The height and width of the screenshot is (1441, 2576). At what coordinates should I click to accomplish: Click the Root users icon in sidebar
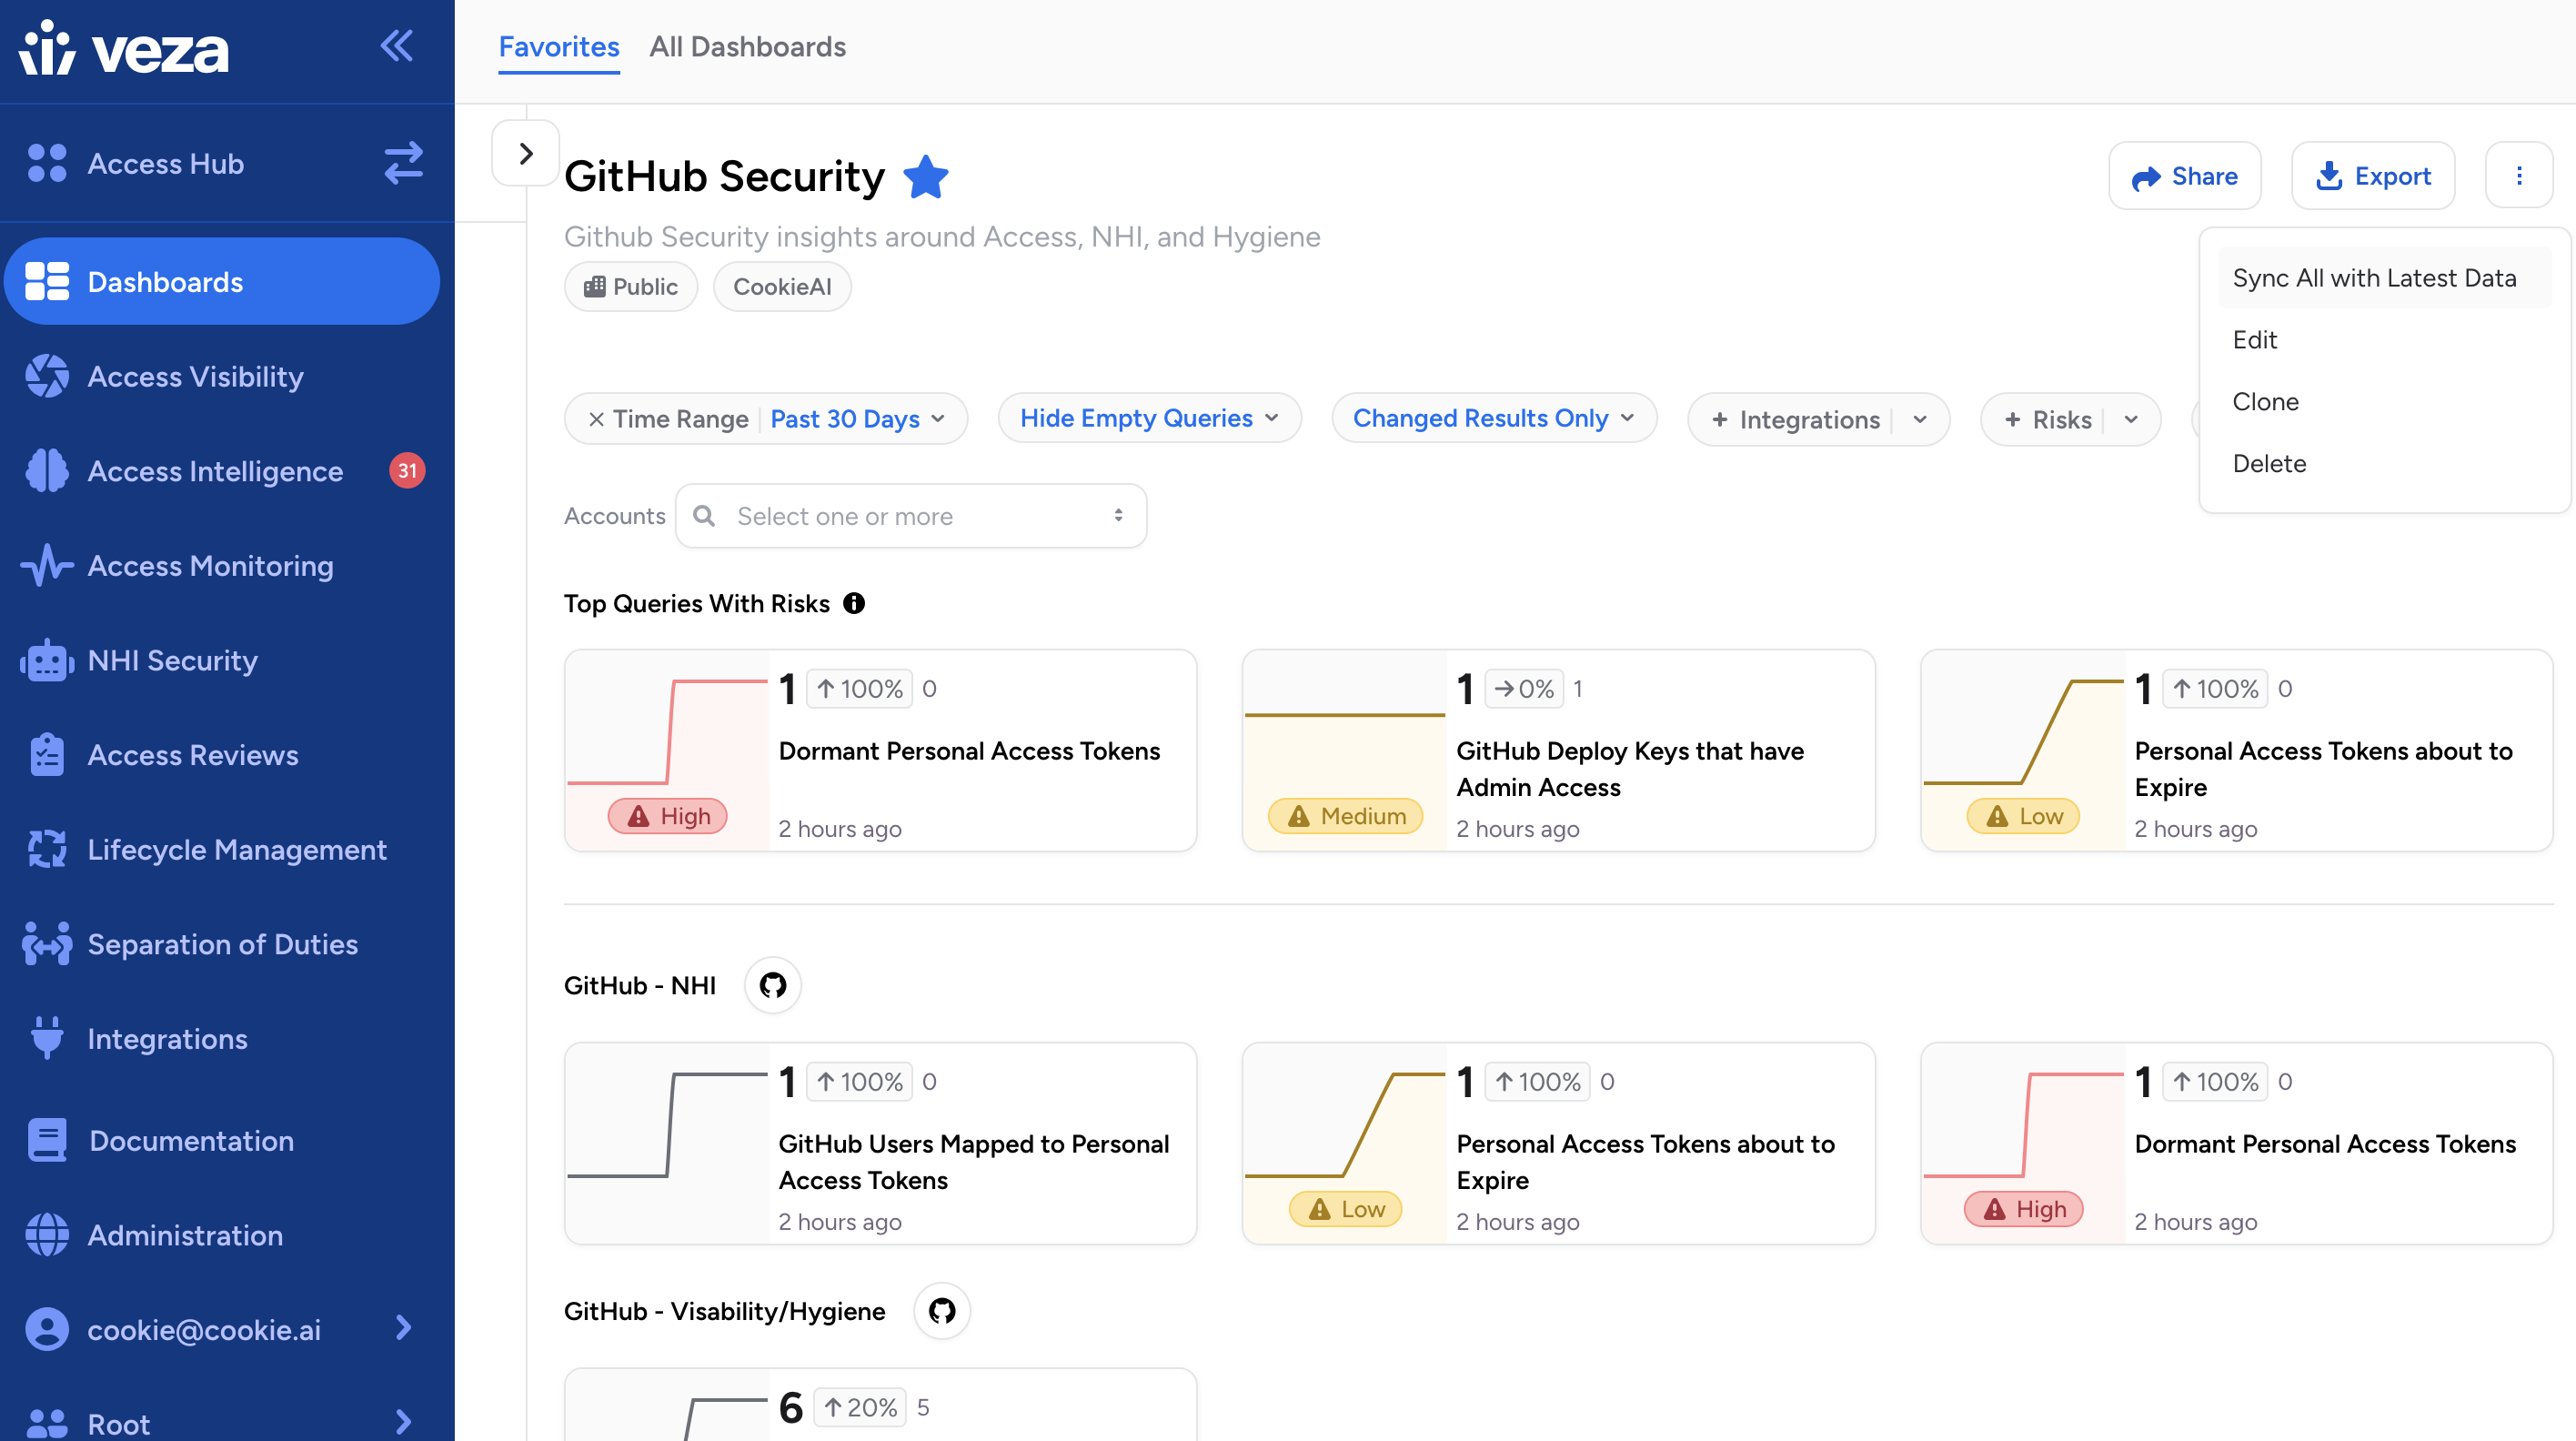tap(46, 1423)
